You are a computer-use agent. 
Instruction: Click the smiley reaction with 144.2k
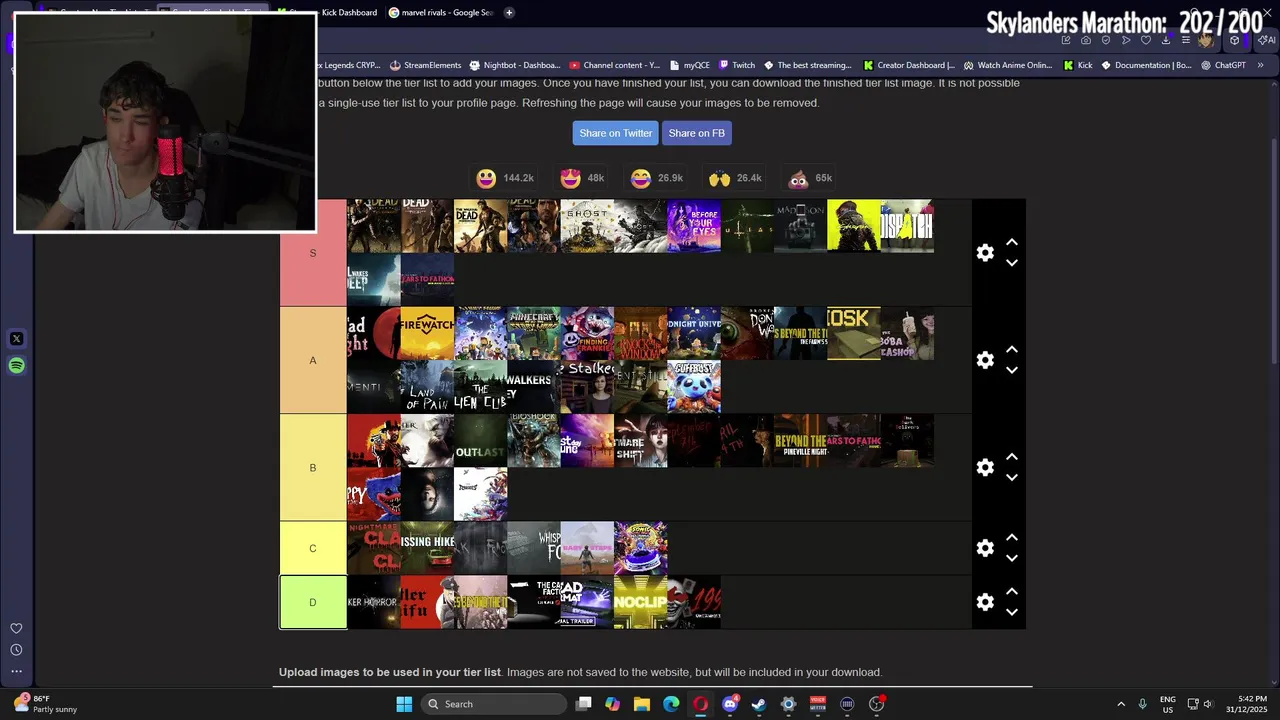505,178
